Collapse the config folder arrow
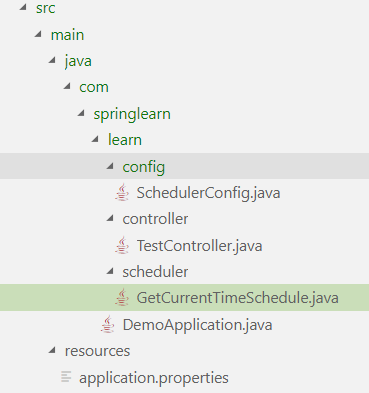 coord(110,166)
